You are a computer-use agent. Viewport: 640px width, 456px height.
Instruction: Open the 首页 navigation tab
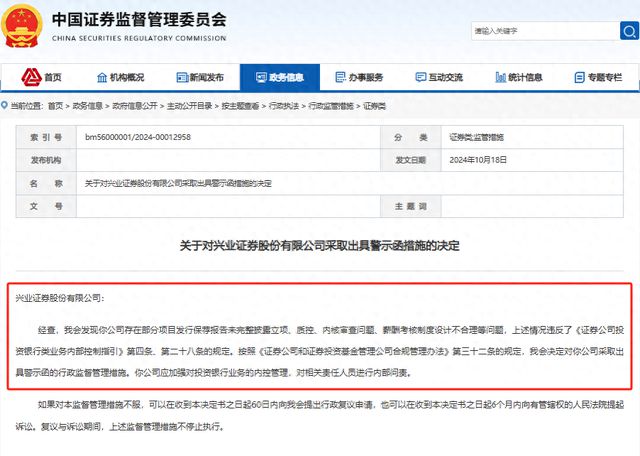(41, 77)
